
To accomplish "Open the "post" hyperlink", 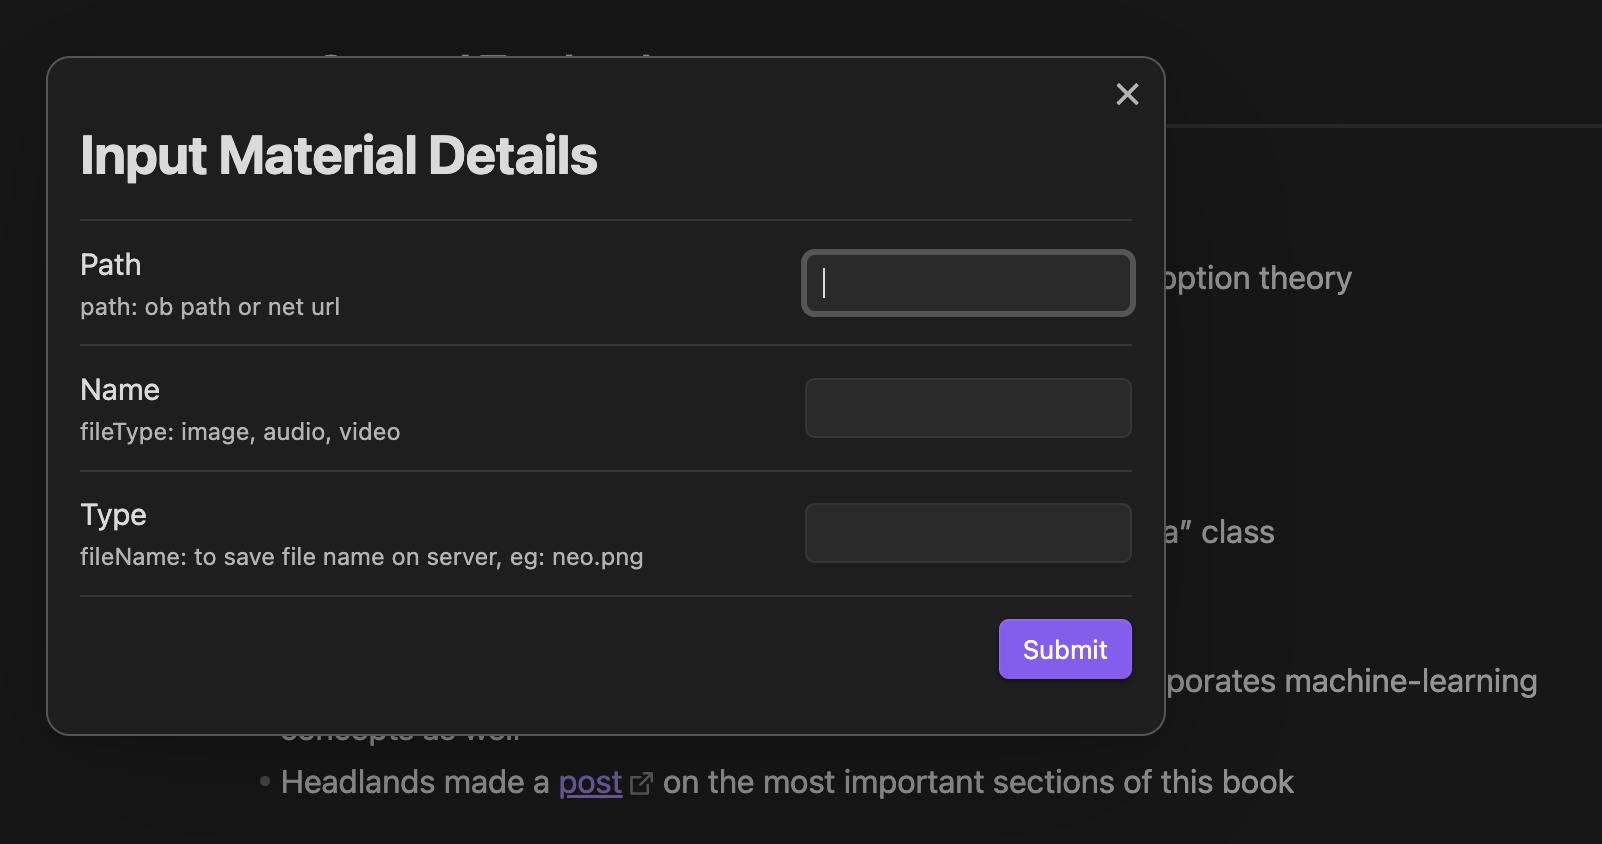I will pyautogui.click(x=590, y=782).
